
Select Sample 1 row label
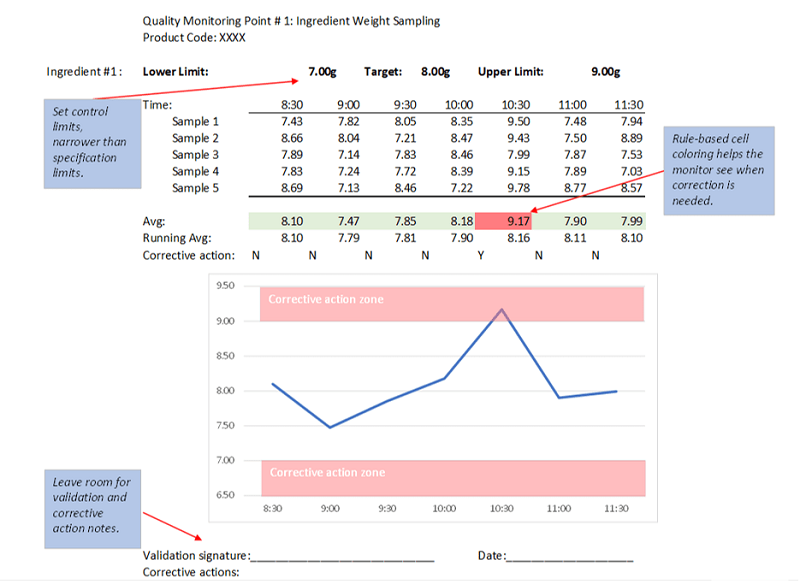coord(195,121)
